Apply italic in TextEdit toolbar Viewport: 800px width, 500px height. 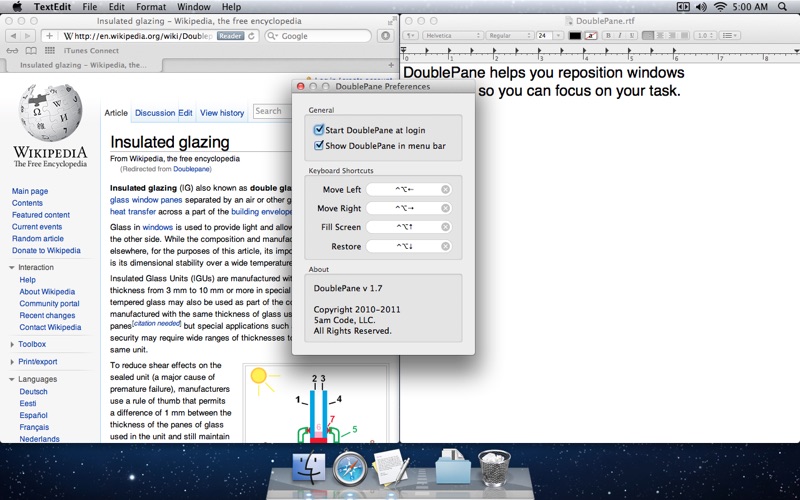tap(620, 35)
